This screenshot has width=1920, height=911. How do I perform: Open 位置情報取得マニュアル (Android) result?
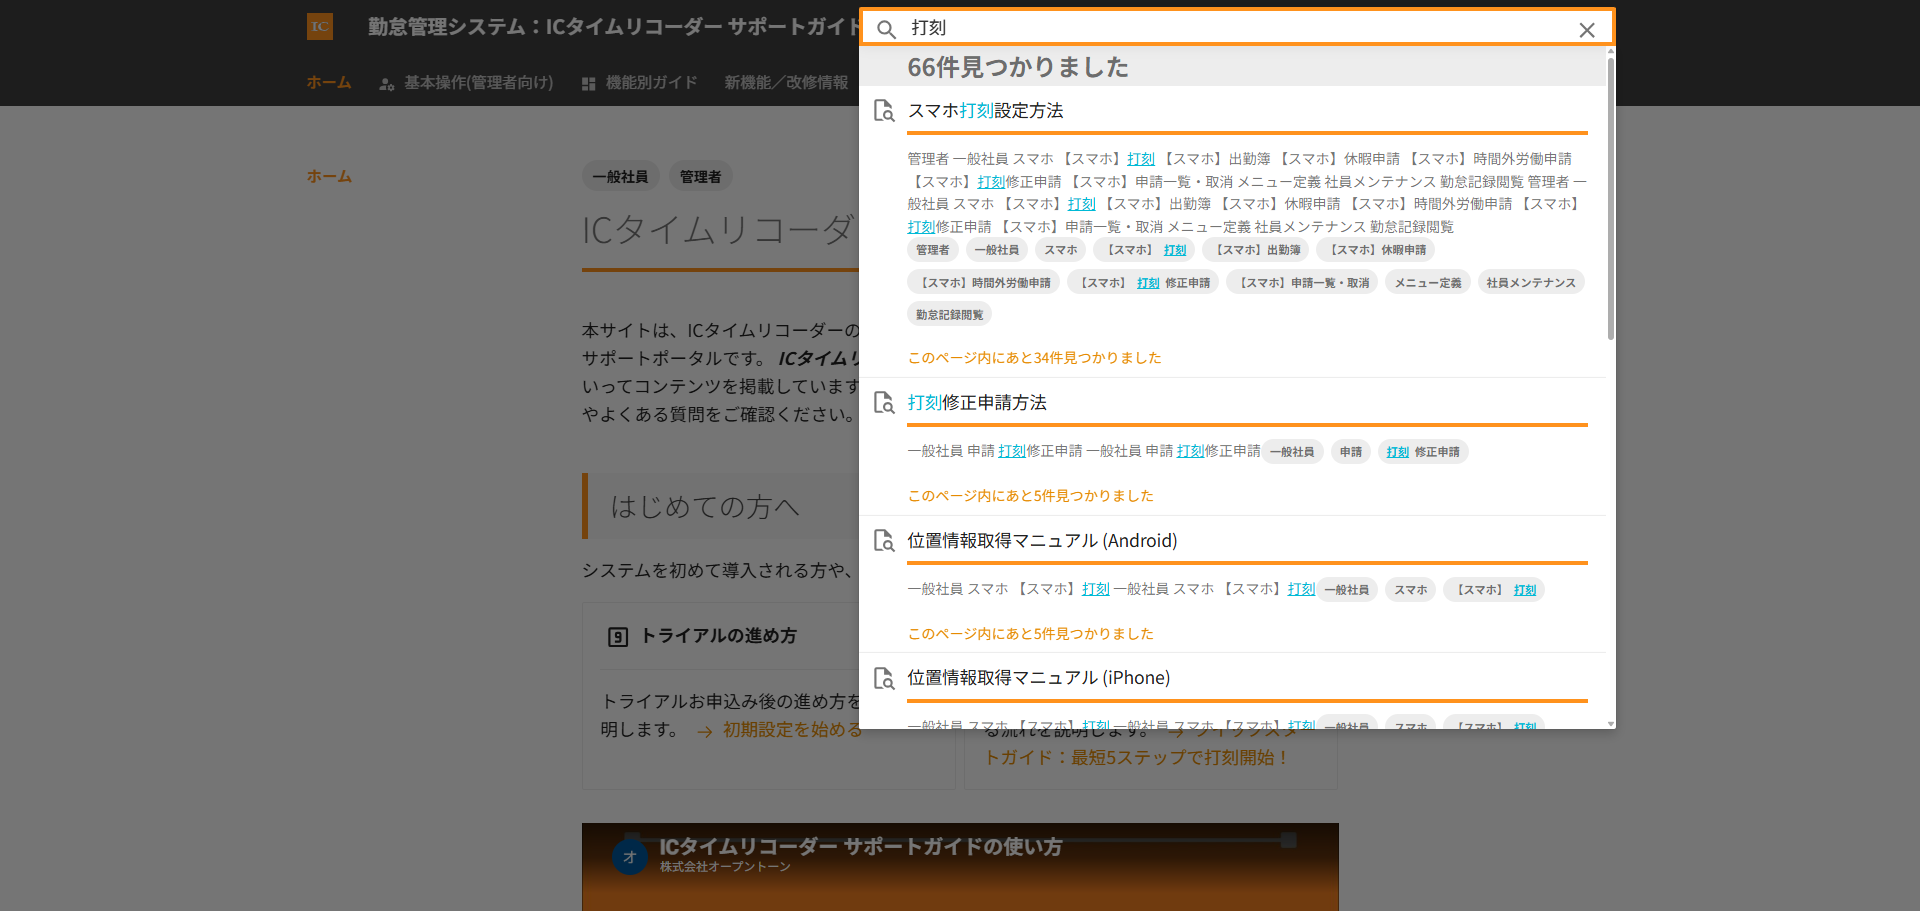coord(1042,541)
